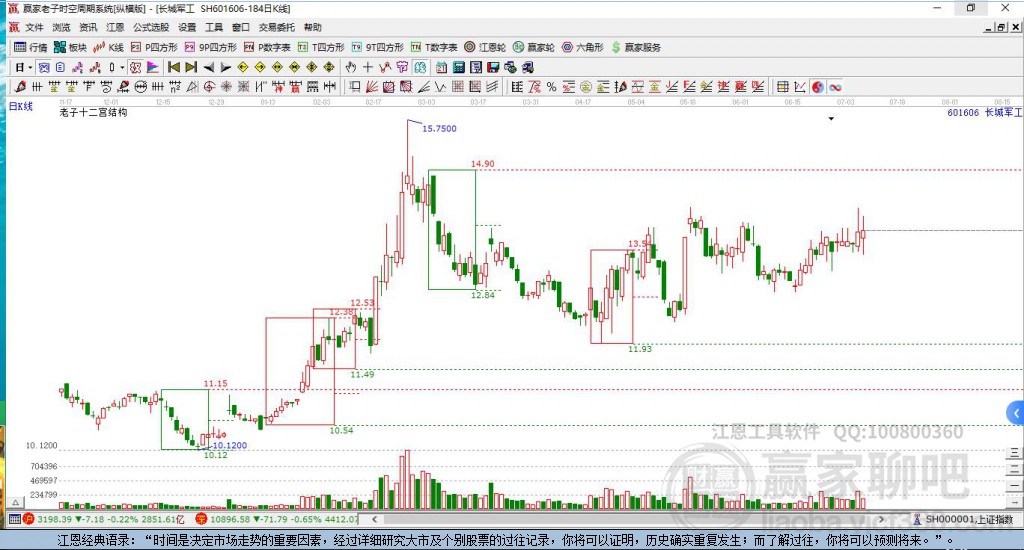Open the 设置 menu

coord(187,27)
